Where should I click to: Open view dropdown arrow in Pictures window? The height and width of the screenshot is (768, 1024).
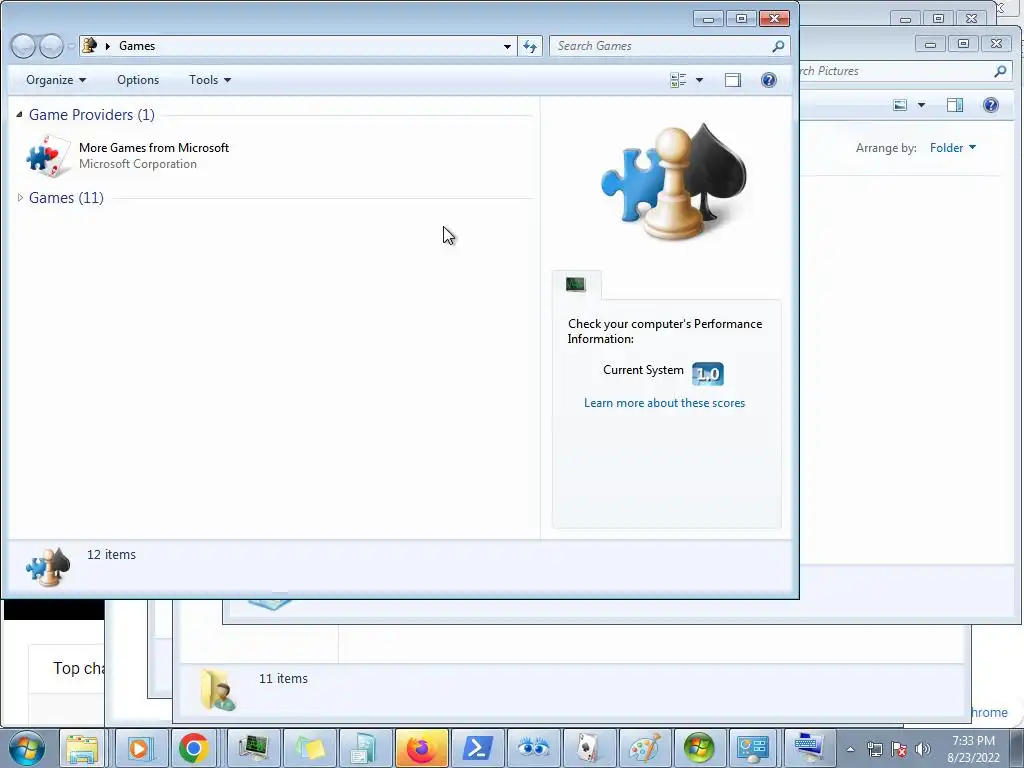pyautogui.click(x=921, y=105)
